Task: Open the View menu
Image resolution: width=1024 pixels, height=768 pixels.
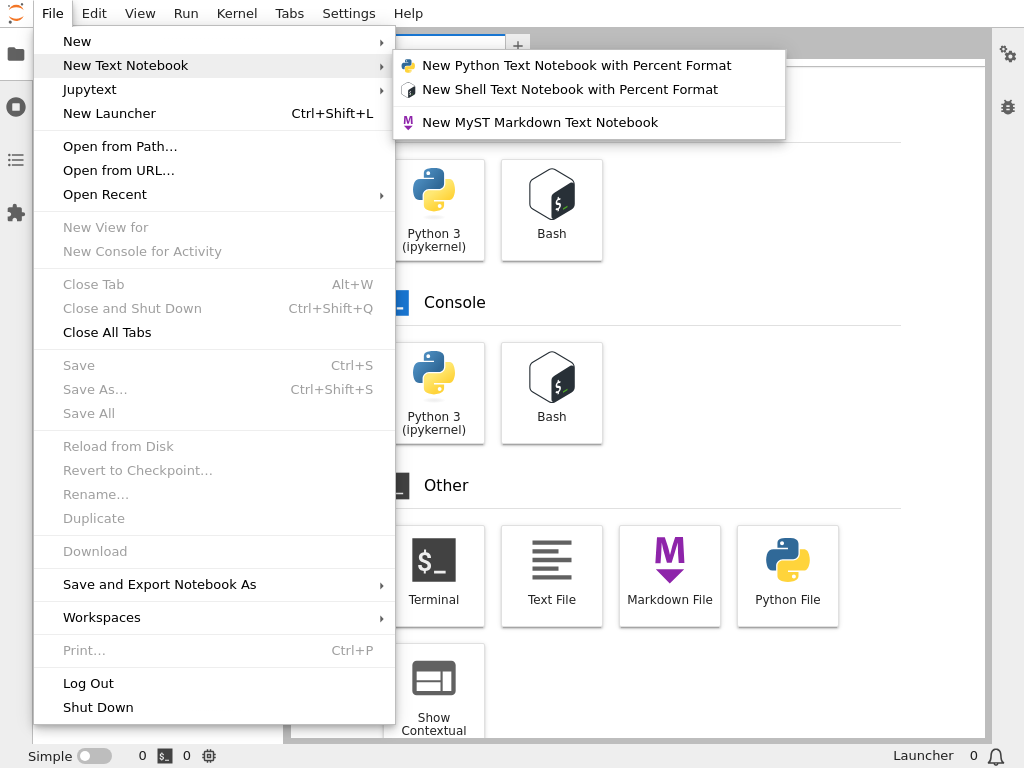Action: click(x=140, y=14)
